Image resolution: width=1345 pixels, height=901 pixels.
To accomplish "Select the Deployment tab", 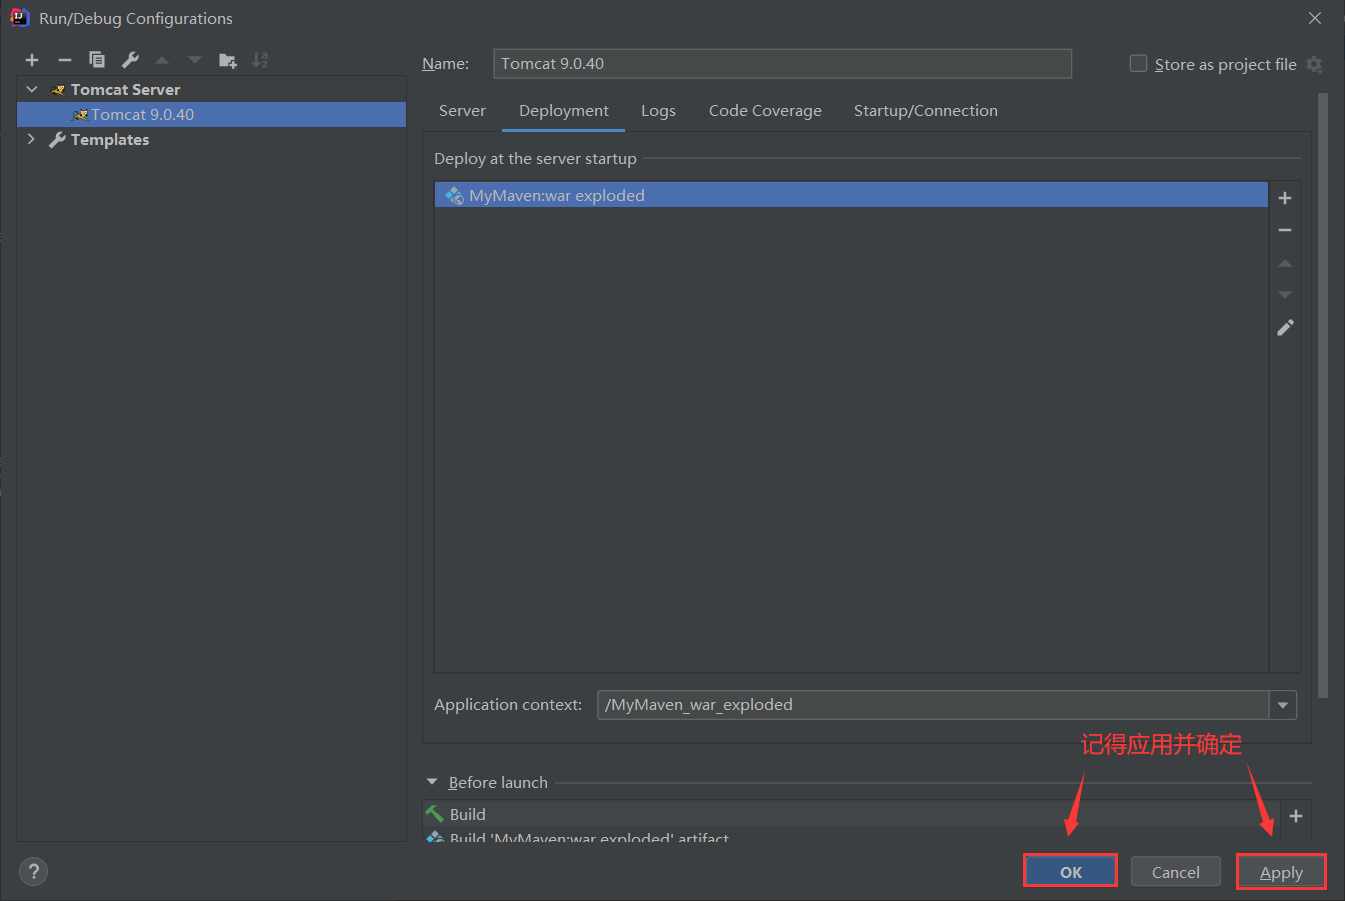I will (x=564, y=111).
